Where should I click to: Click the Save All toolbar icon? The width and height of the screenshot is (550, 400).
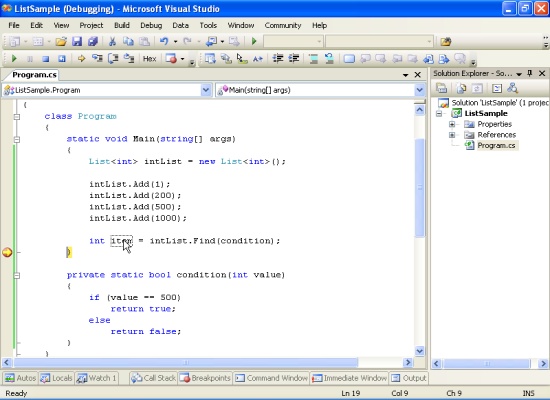pyautogui.click(x=93, y=41)
